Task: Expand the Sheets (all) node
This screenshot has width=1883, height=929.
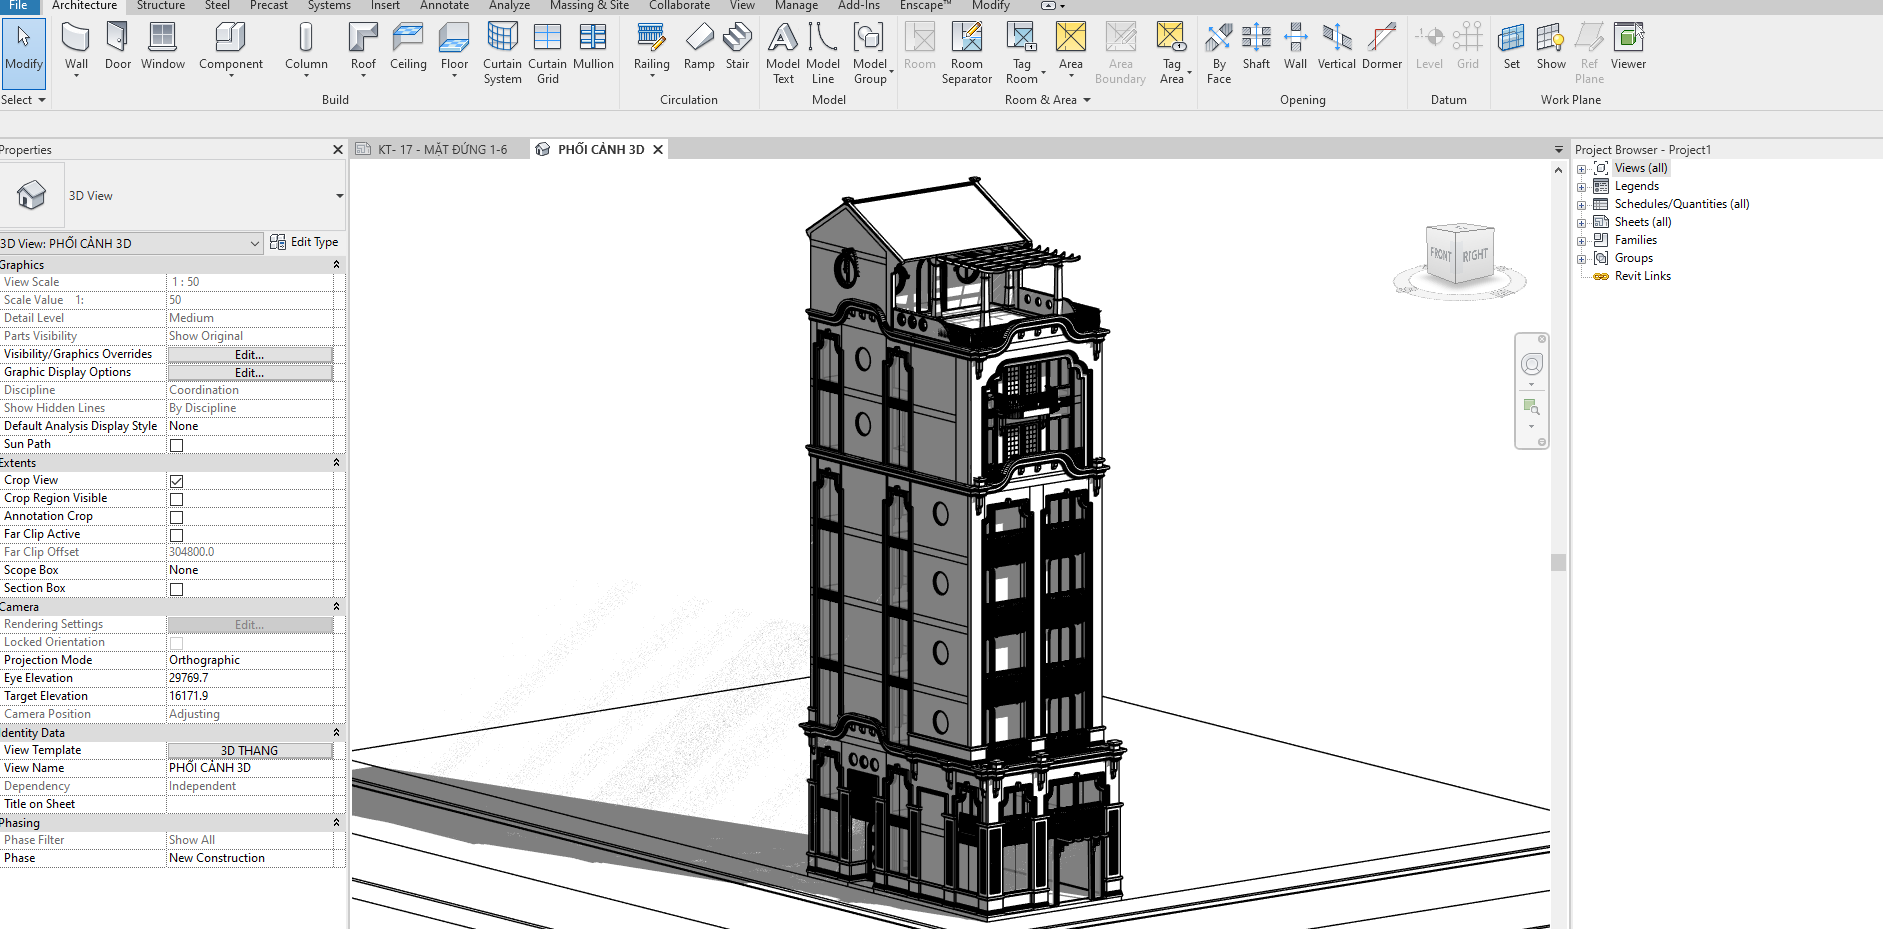Action: 1582,223
